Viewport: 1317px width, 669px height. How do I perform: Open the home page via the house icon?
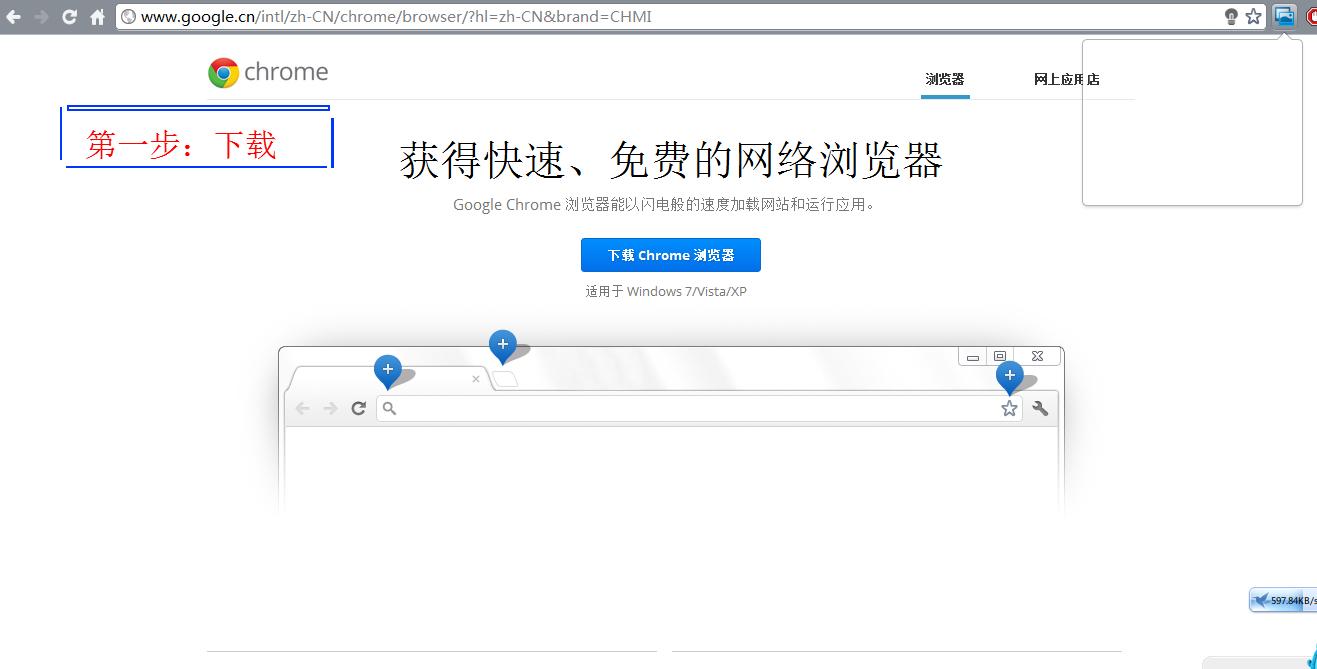pos(97,17)
